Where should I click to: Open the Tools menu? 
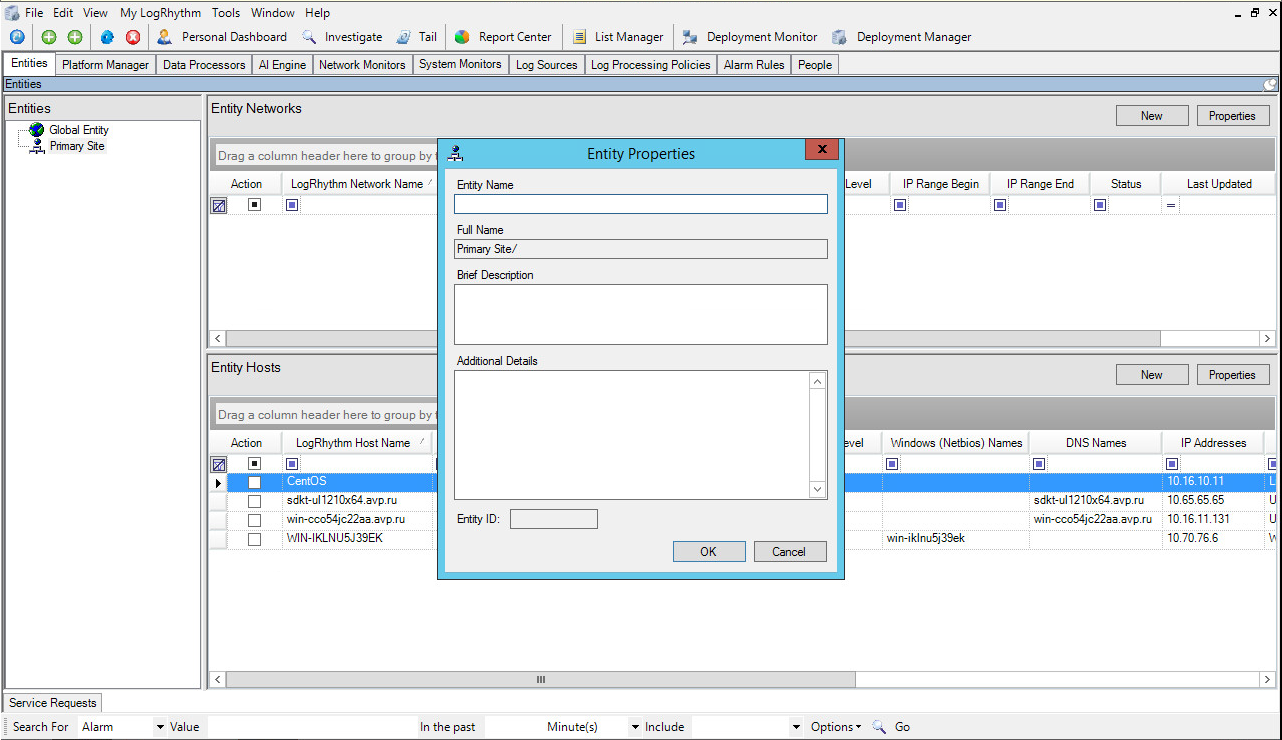(225, 12)
